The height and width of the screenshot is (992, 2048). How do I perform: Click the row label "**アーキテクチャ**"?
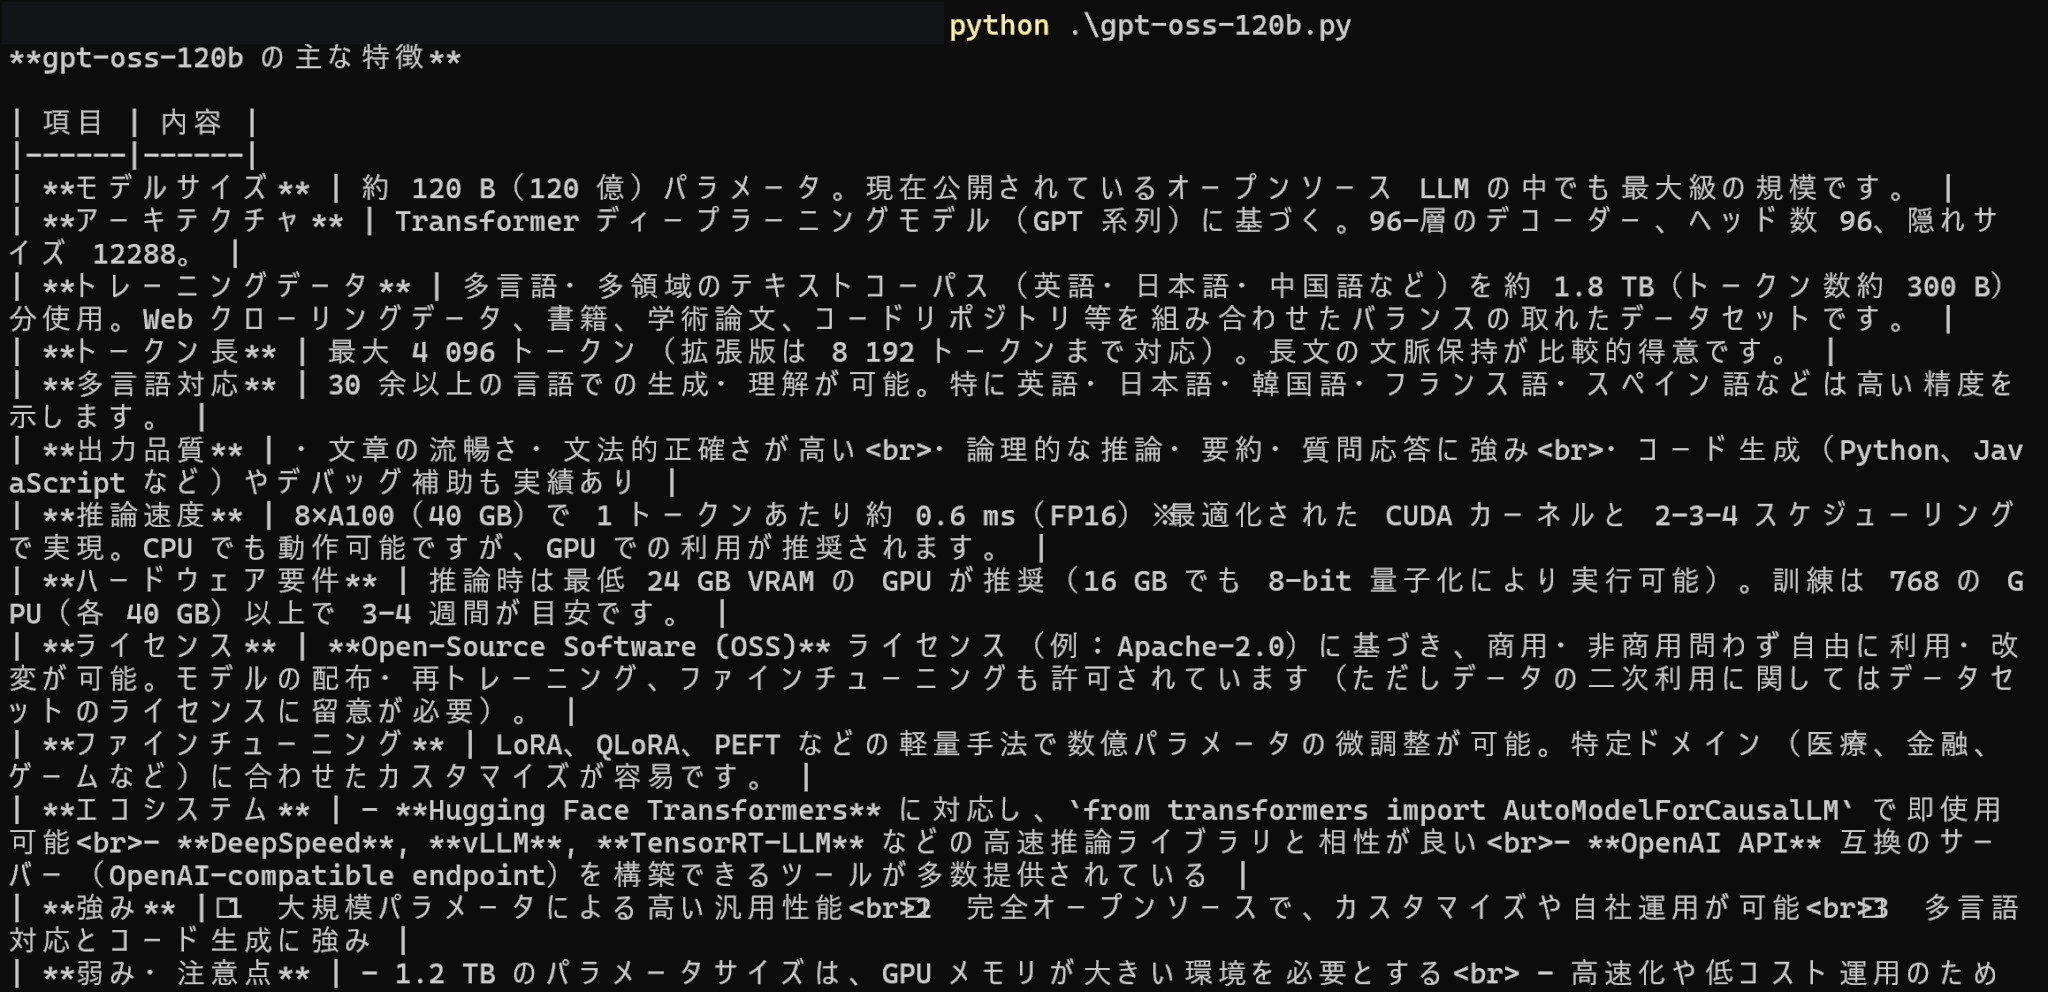(x=193, y=221)
